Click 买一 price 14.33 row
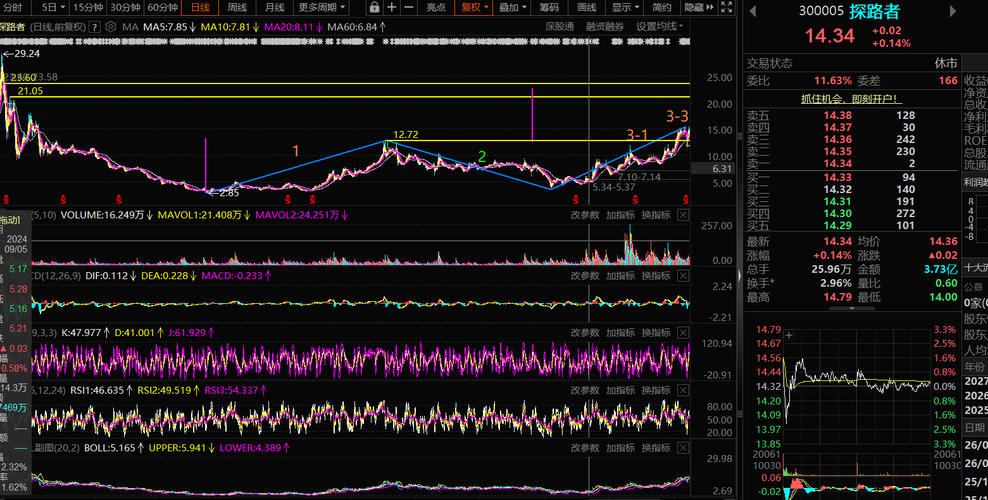 (x=850, y=178)
